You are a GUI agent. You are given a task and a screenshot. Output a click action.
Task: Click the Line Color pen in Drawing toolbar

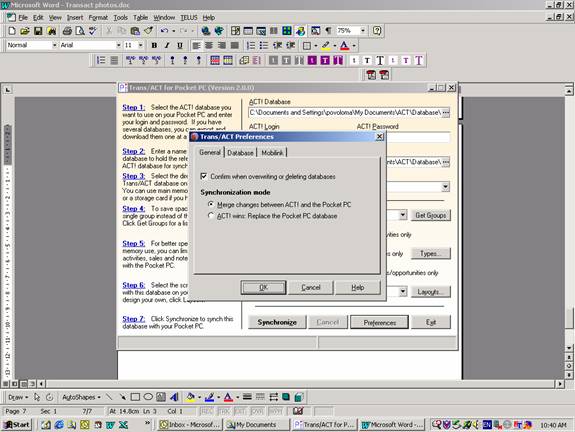[209, 397]
